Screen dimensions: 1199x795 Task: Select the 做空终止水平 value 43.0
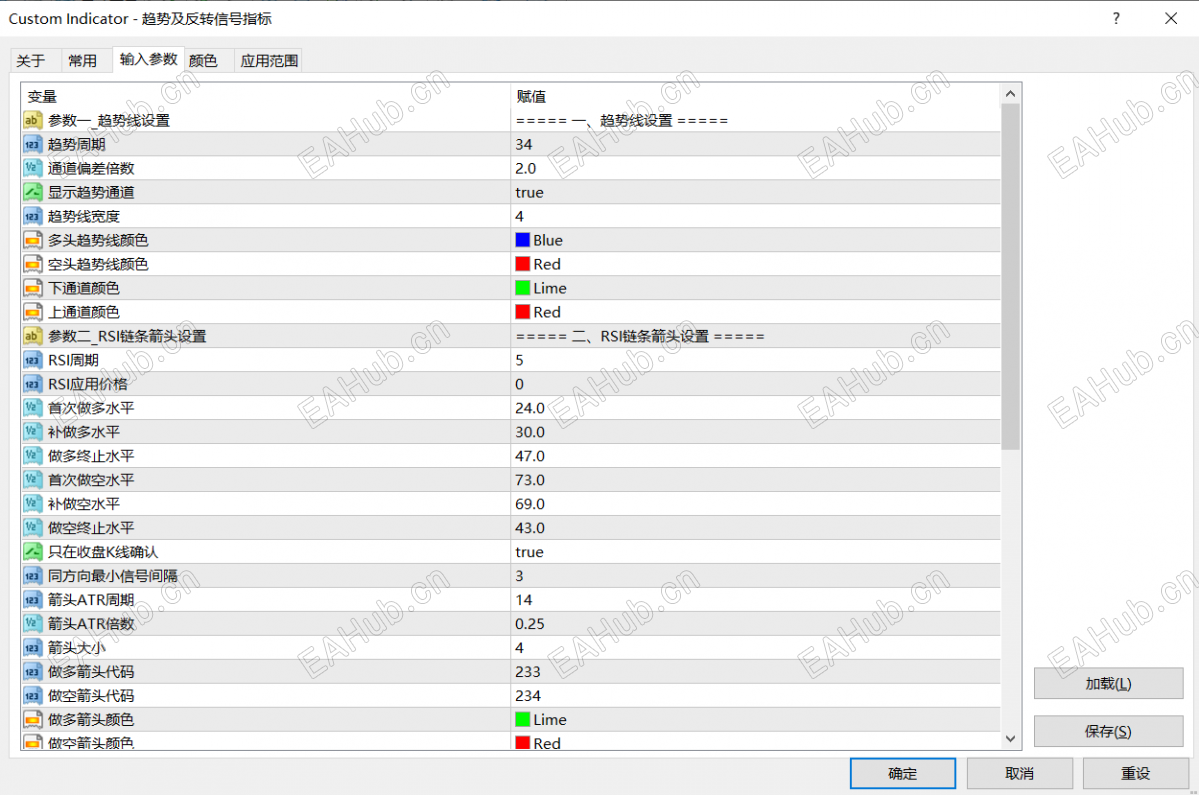pos(530,528)
